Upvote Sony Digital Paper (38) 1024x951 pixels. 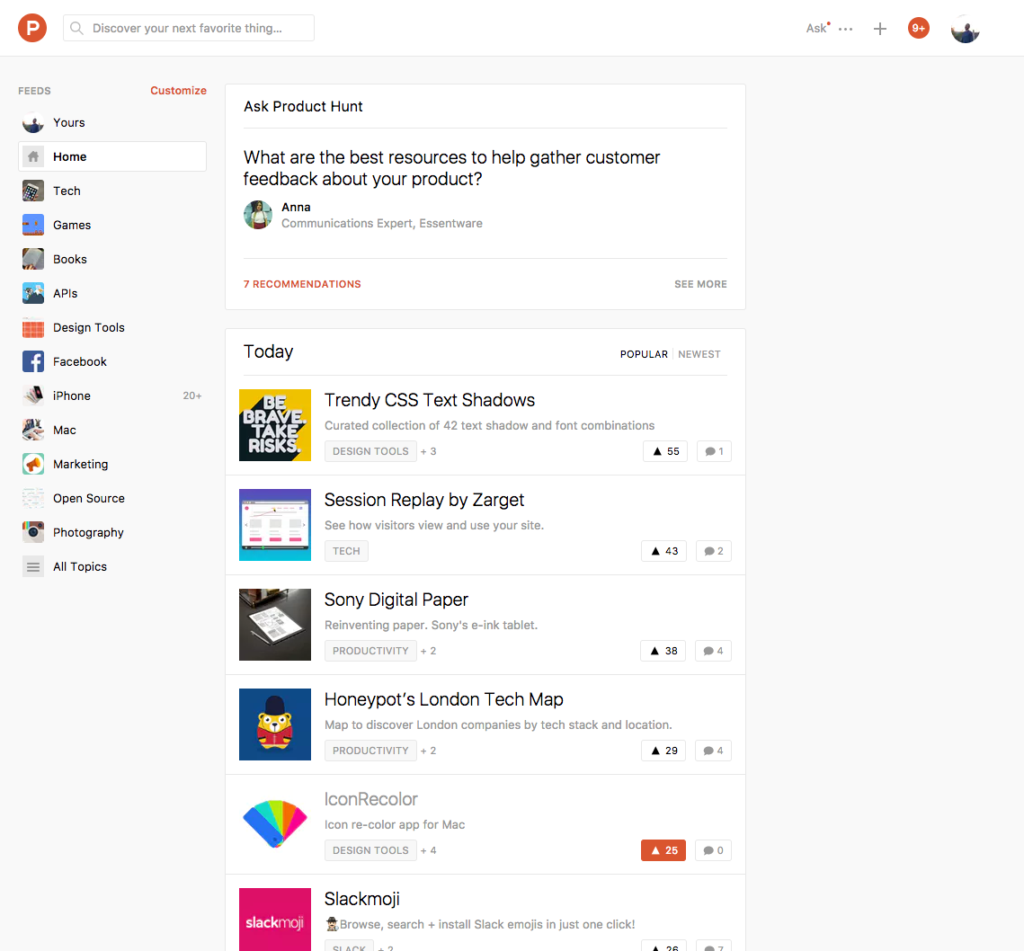[664, 651]
